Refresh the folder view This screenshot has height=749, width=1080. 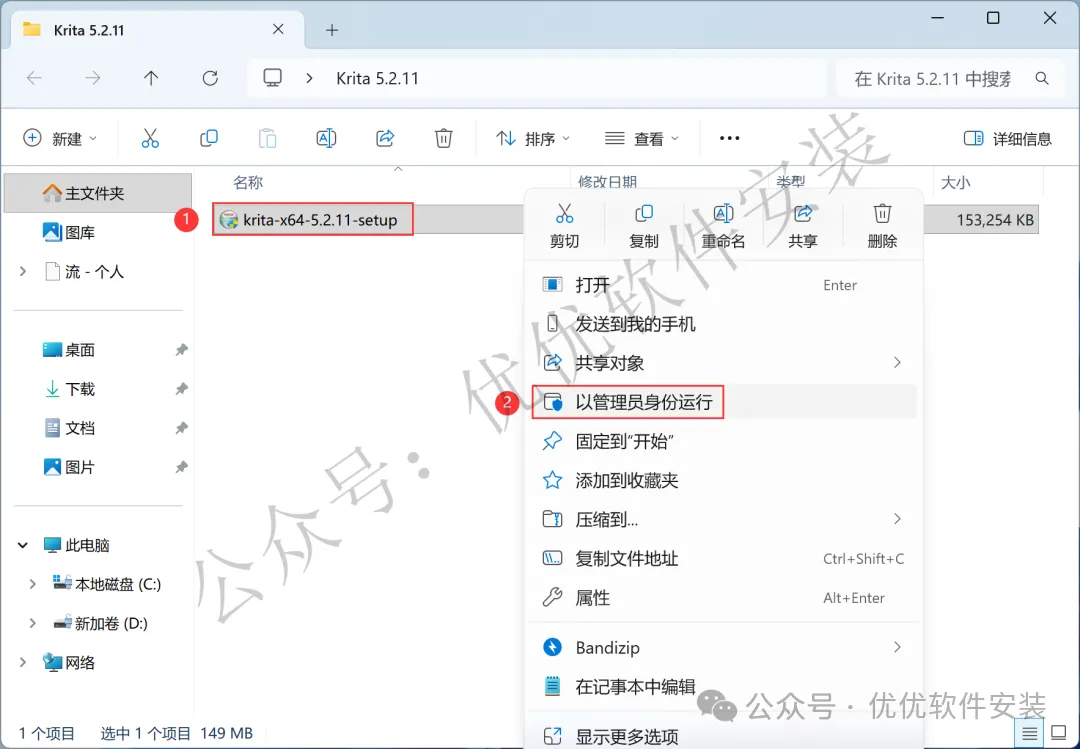click(210, 79)
